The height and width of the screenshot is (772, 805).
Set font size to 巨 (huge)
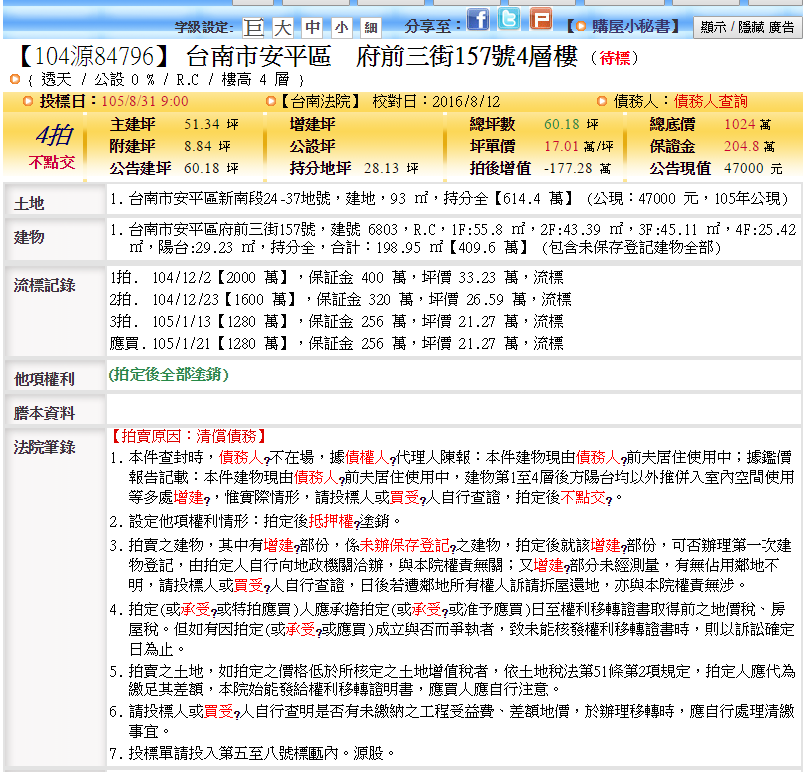pyautogui.click(x=253, y=27)
